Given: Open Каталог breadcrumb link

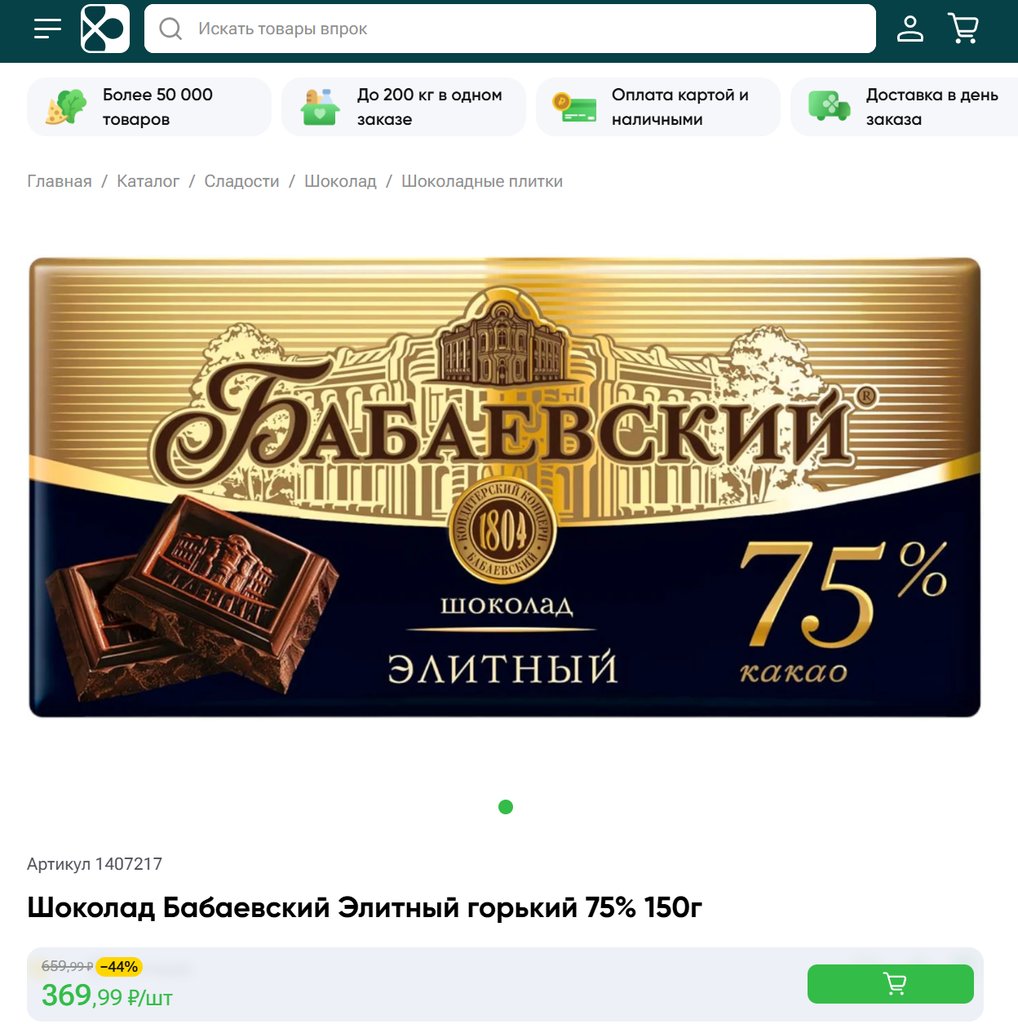Looking at the screenshot, I should 148,182.
